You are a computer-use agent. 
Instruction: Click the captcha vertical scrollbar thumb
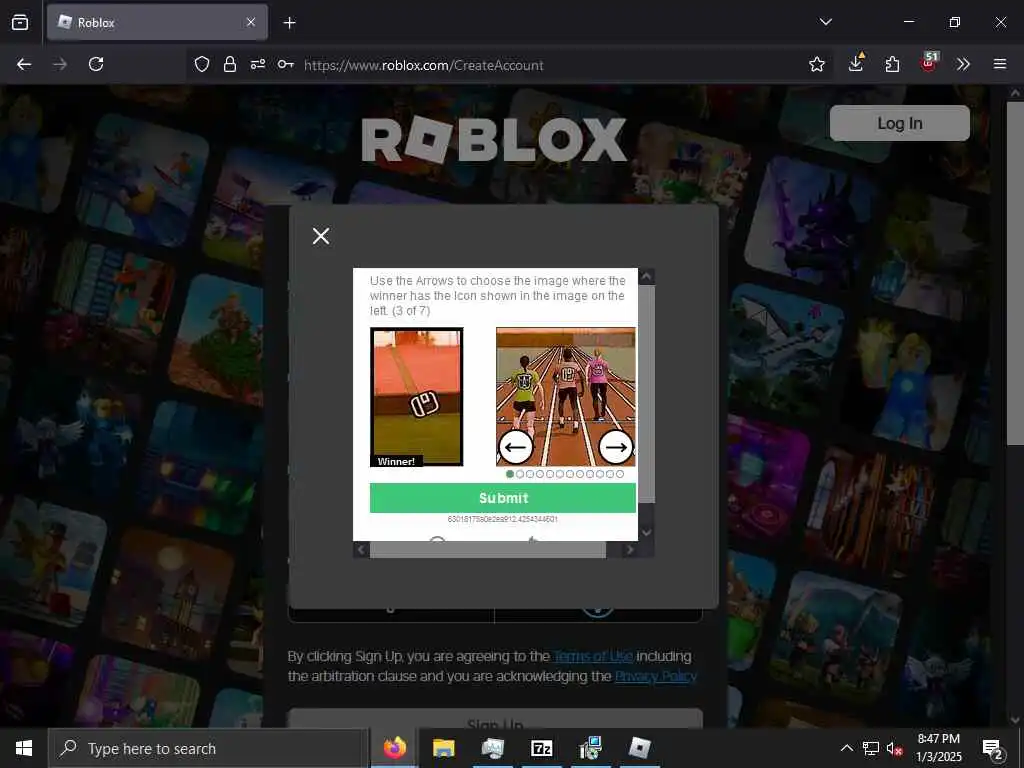[x=646, y=394]
